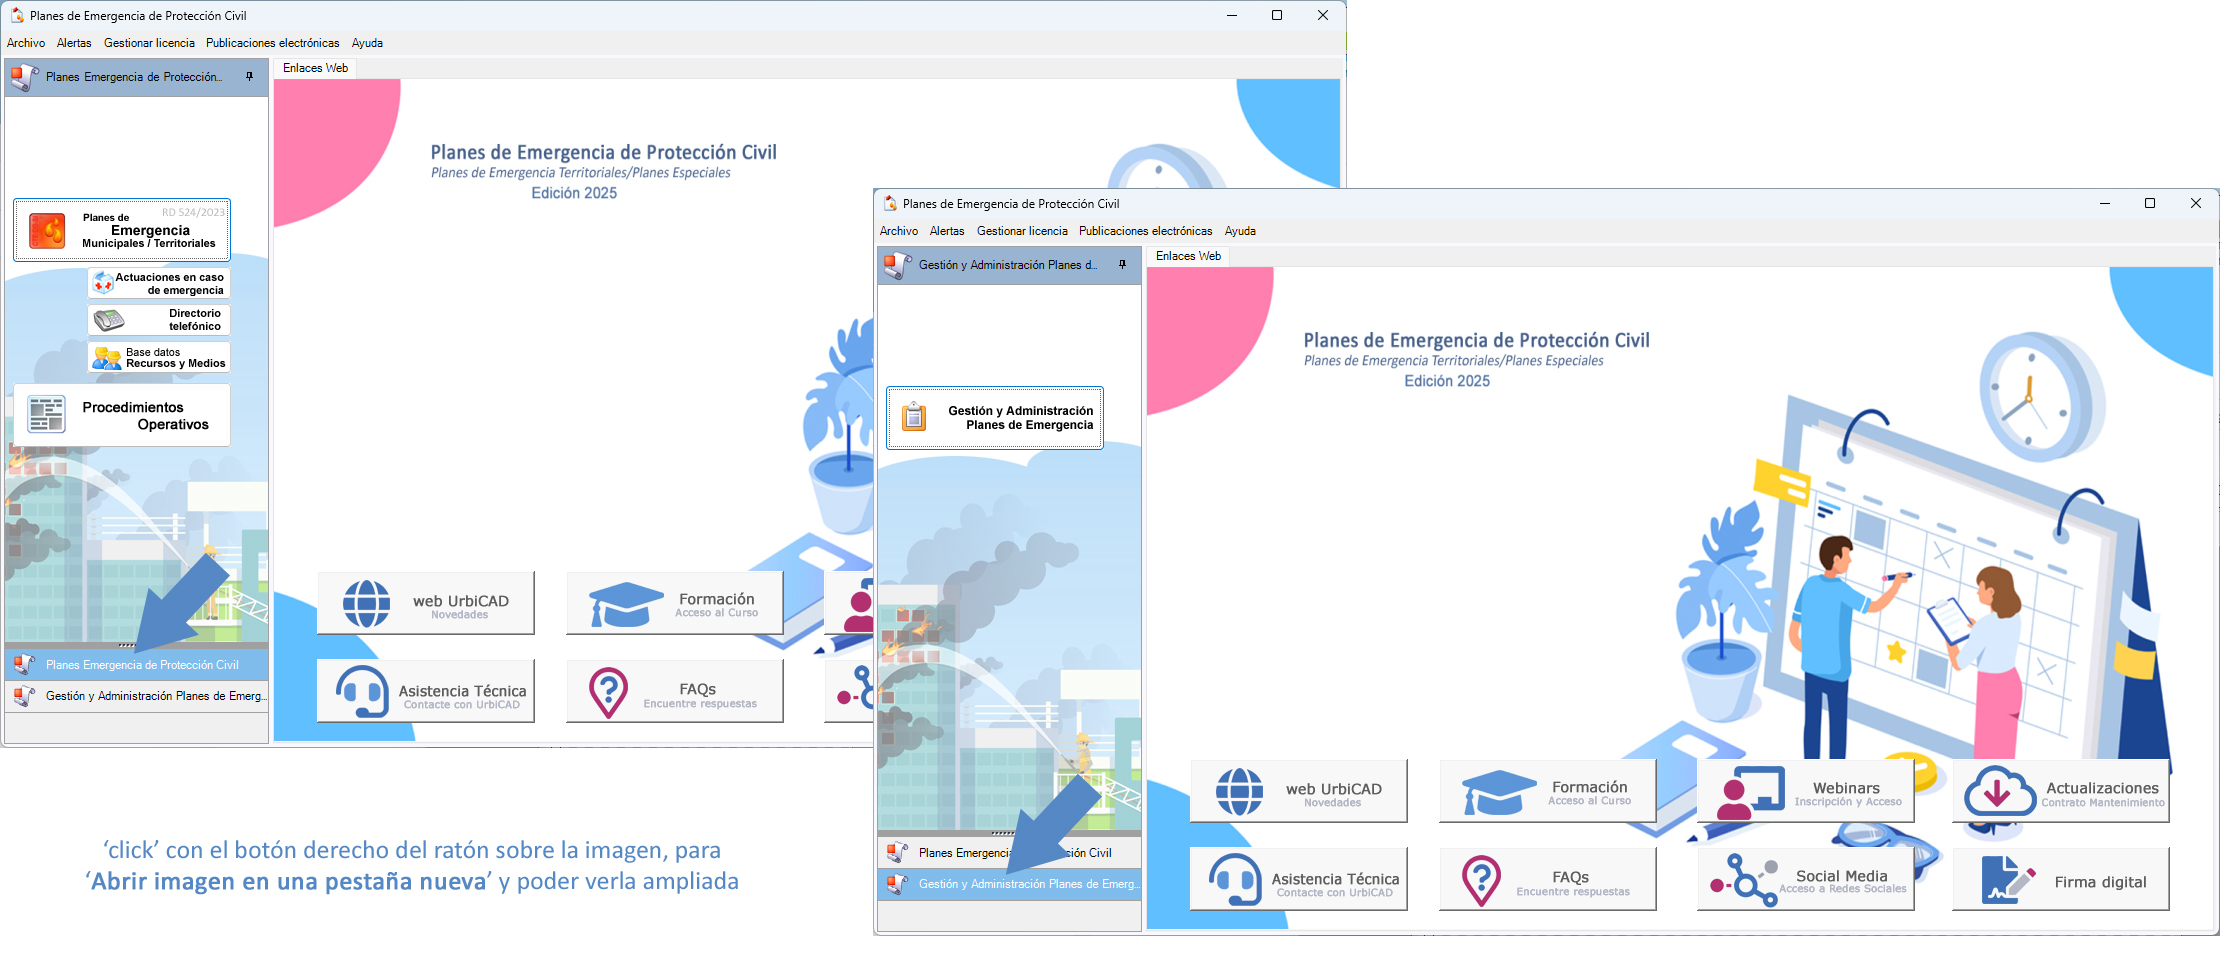Click lifebuoy icon of Actuaciones en caso de emergencia
Image resolution: width=2220 pixels, height=954 pixels.
tap(103, 284)
